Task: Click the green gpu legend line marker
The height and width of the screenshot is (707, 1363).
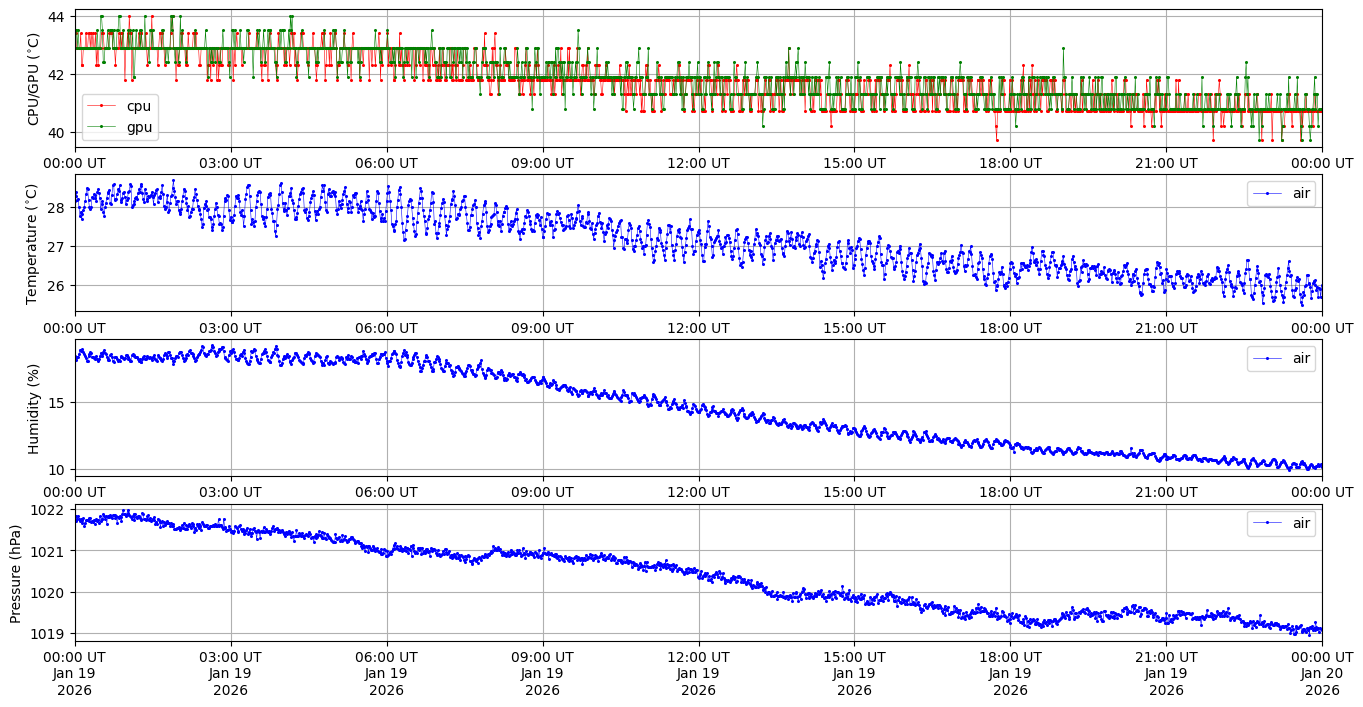Action: click(x=101, y=126)
